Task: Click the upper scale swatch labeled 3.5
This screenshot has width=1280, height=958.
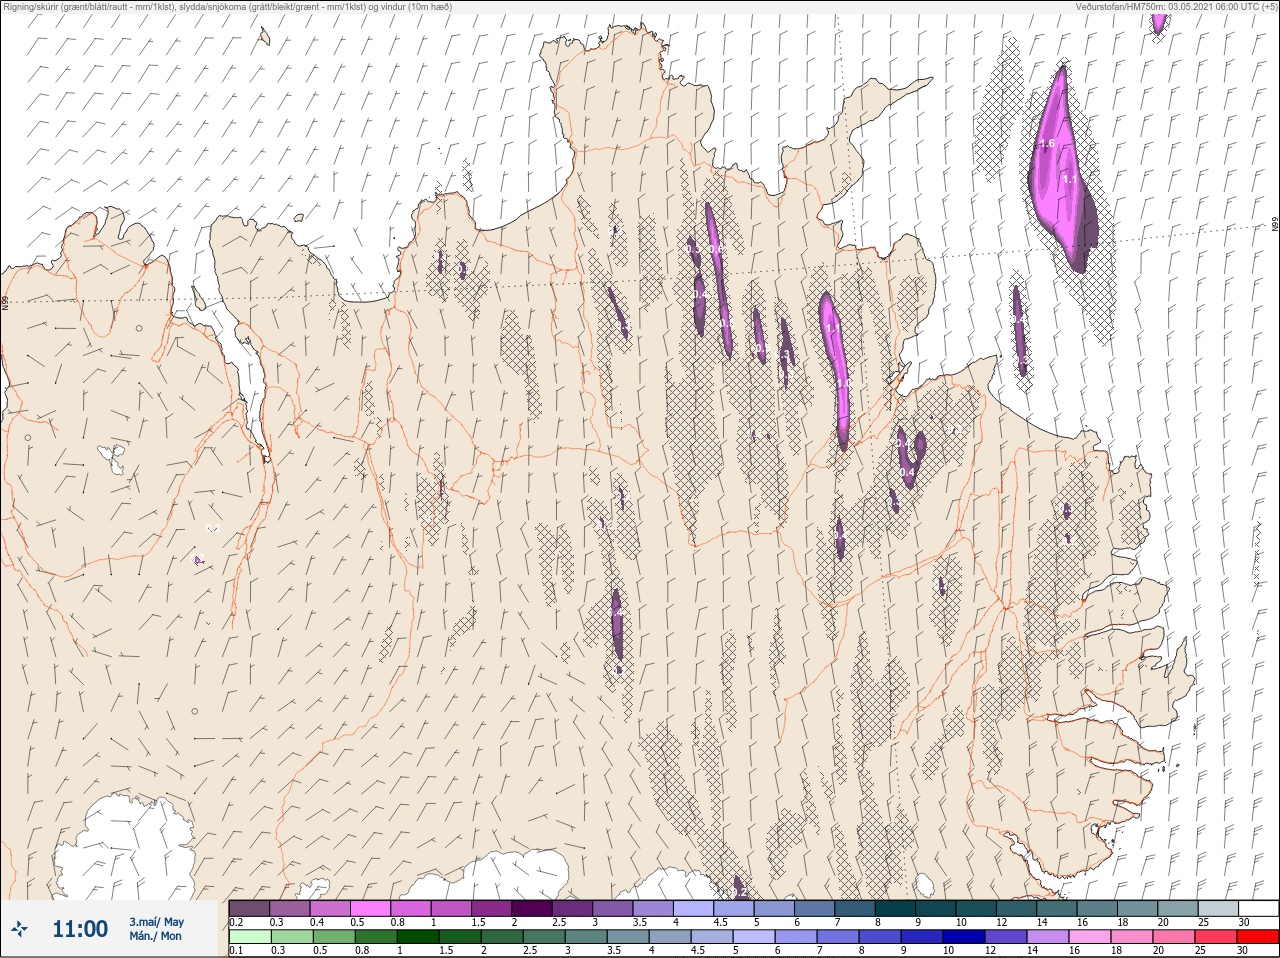Action: coord(653,908)
